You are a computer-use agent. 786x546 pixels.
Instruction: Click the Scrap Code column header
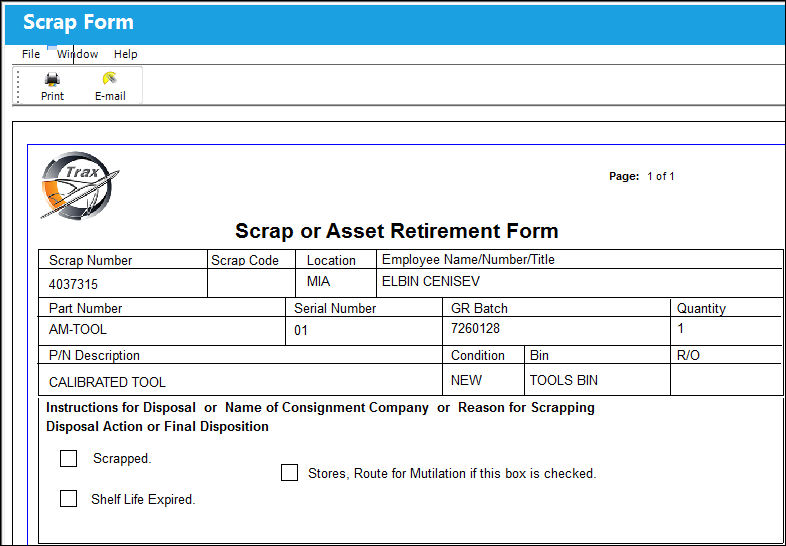[x=245, y=261]
